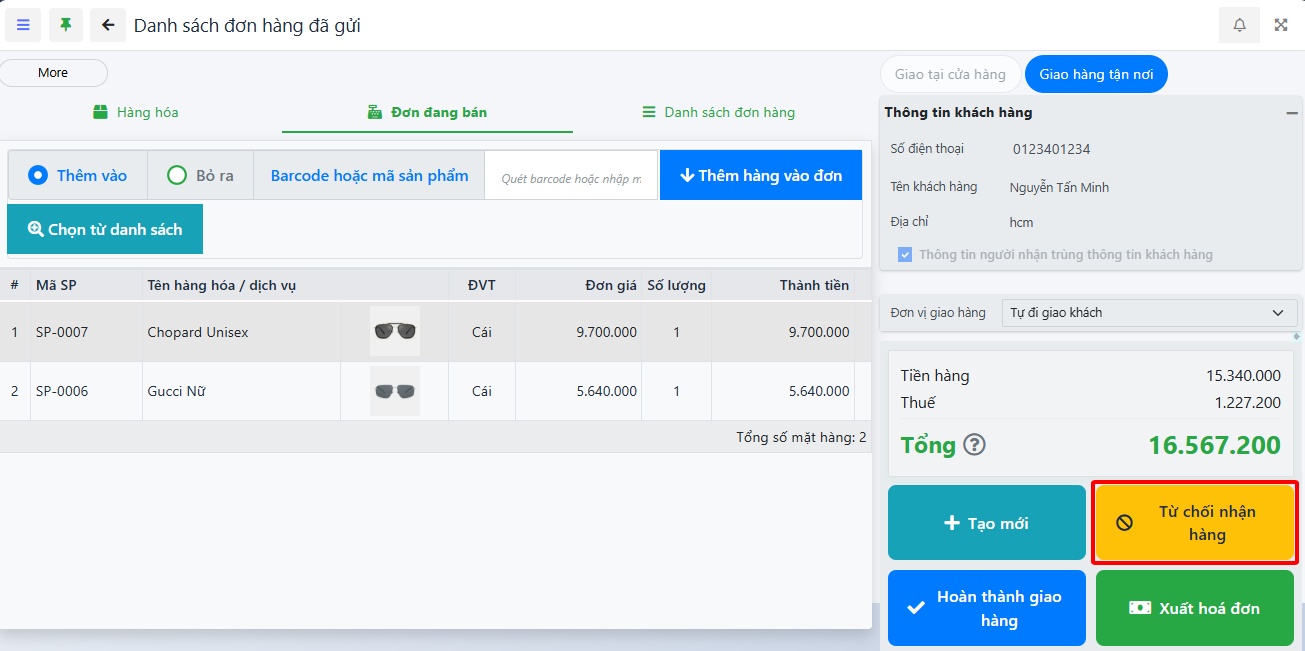Switch to the Hàng hóa tab
The image size is (1305, 651).
coord(136,112)
